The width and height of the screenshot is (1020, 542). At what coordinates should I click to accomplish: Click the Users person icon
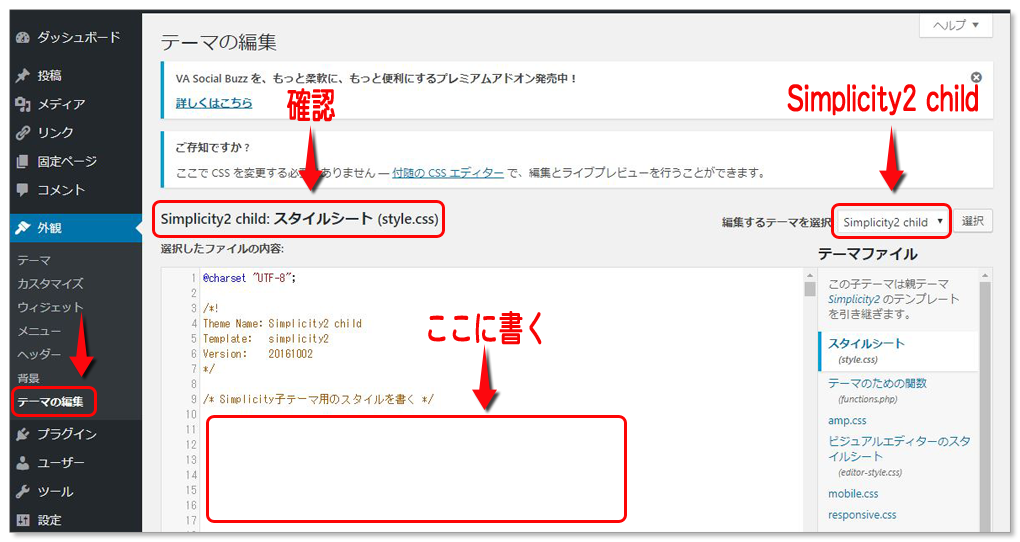[23, 463]
